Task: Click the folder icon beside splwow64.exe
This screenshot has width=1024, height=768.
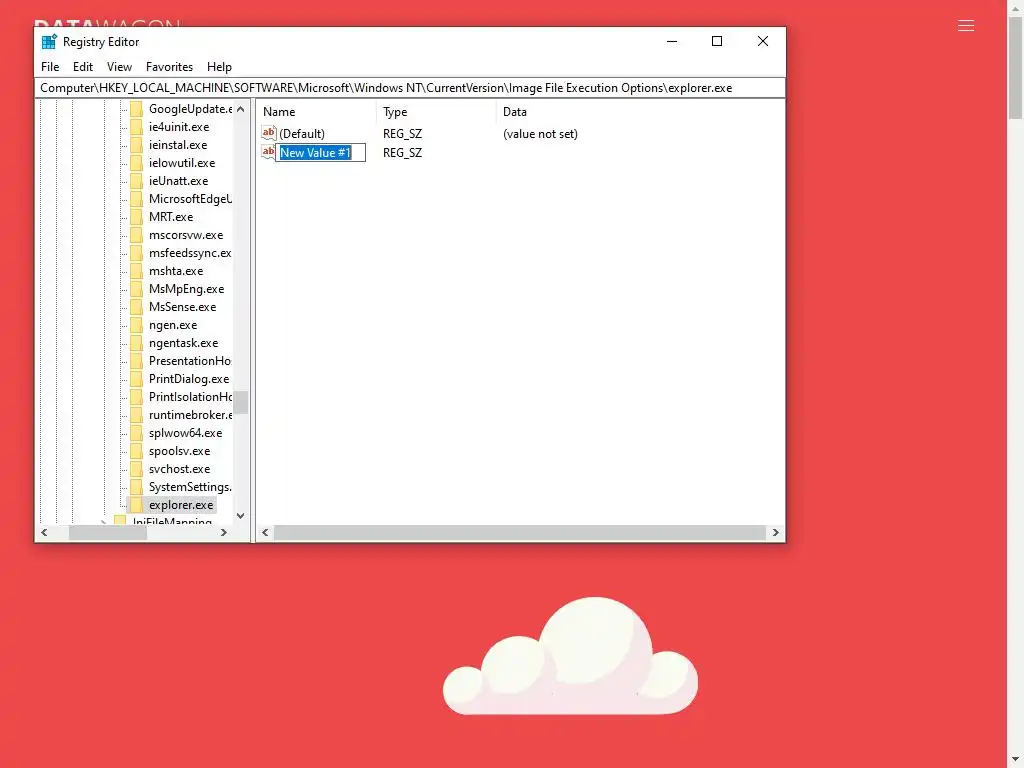Action: pos(136,433)
